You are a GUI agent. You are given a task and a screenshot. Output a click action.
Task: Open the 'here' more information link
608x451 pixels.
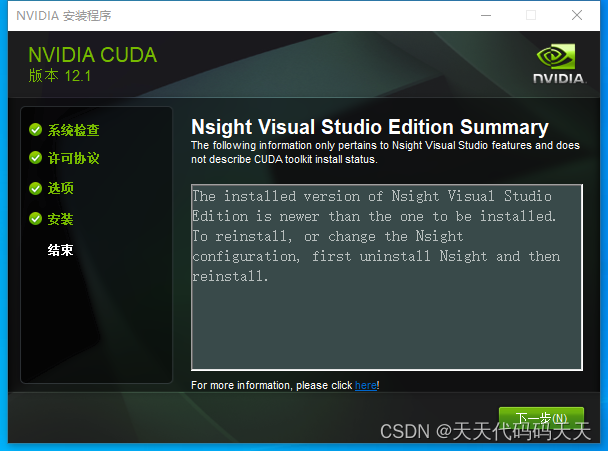pyautogui.click(x=366, y=385)
